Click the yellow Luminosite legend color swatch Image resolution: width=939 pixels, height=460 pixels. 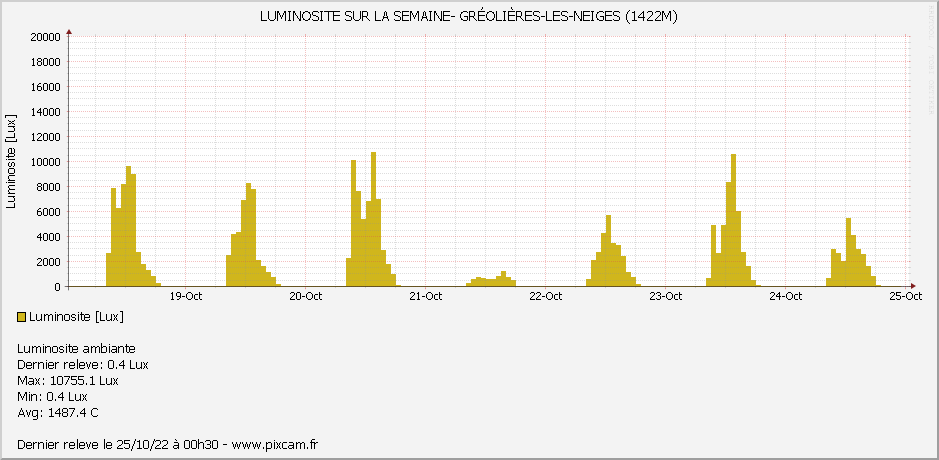coord(23,317)
